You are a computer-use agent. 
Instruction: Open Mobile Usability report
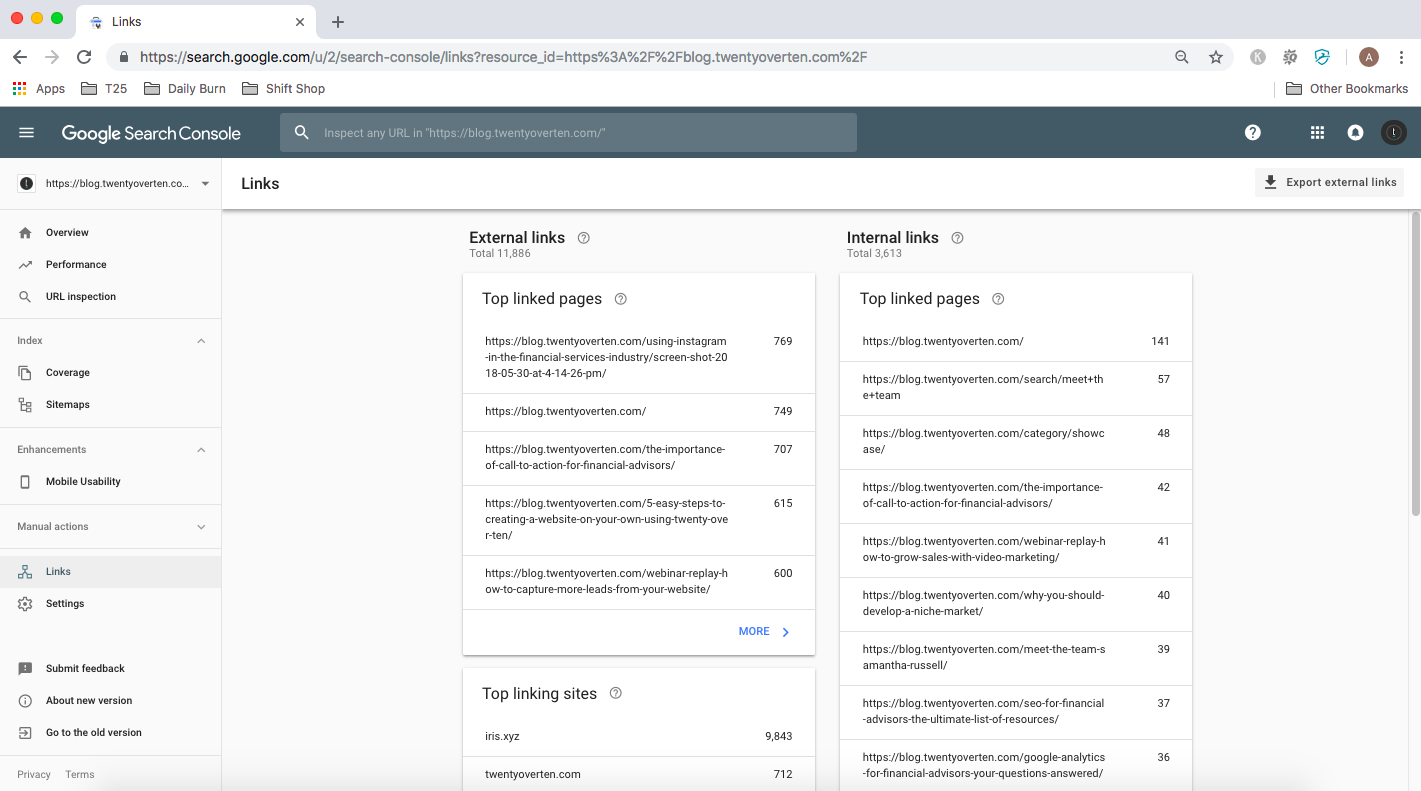pos(83,482)
